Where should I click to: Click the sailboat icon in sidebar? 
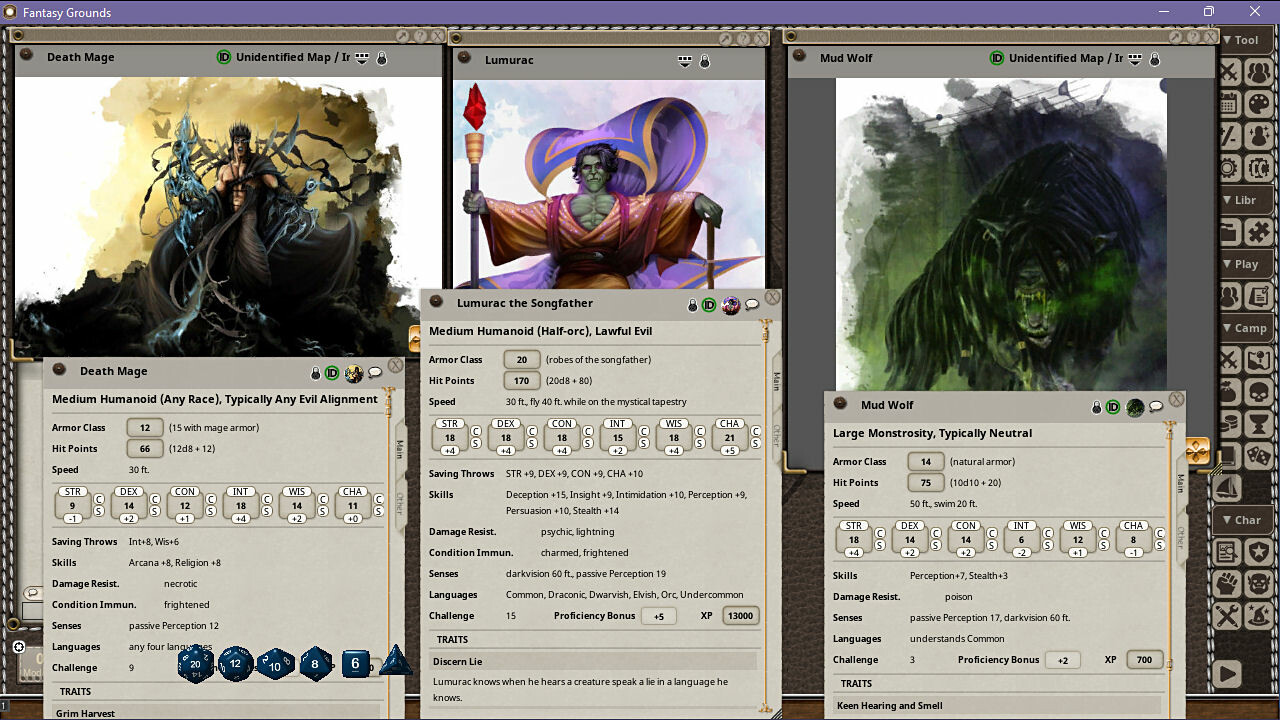(x=1229, y=488)
